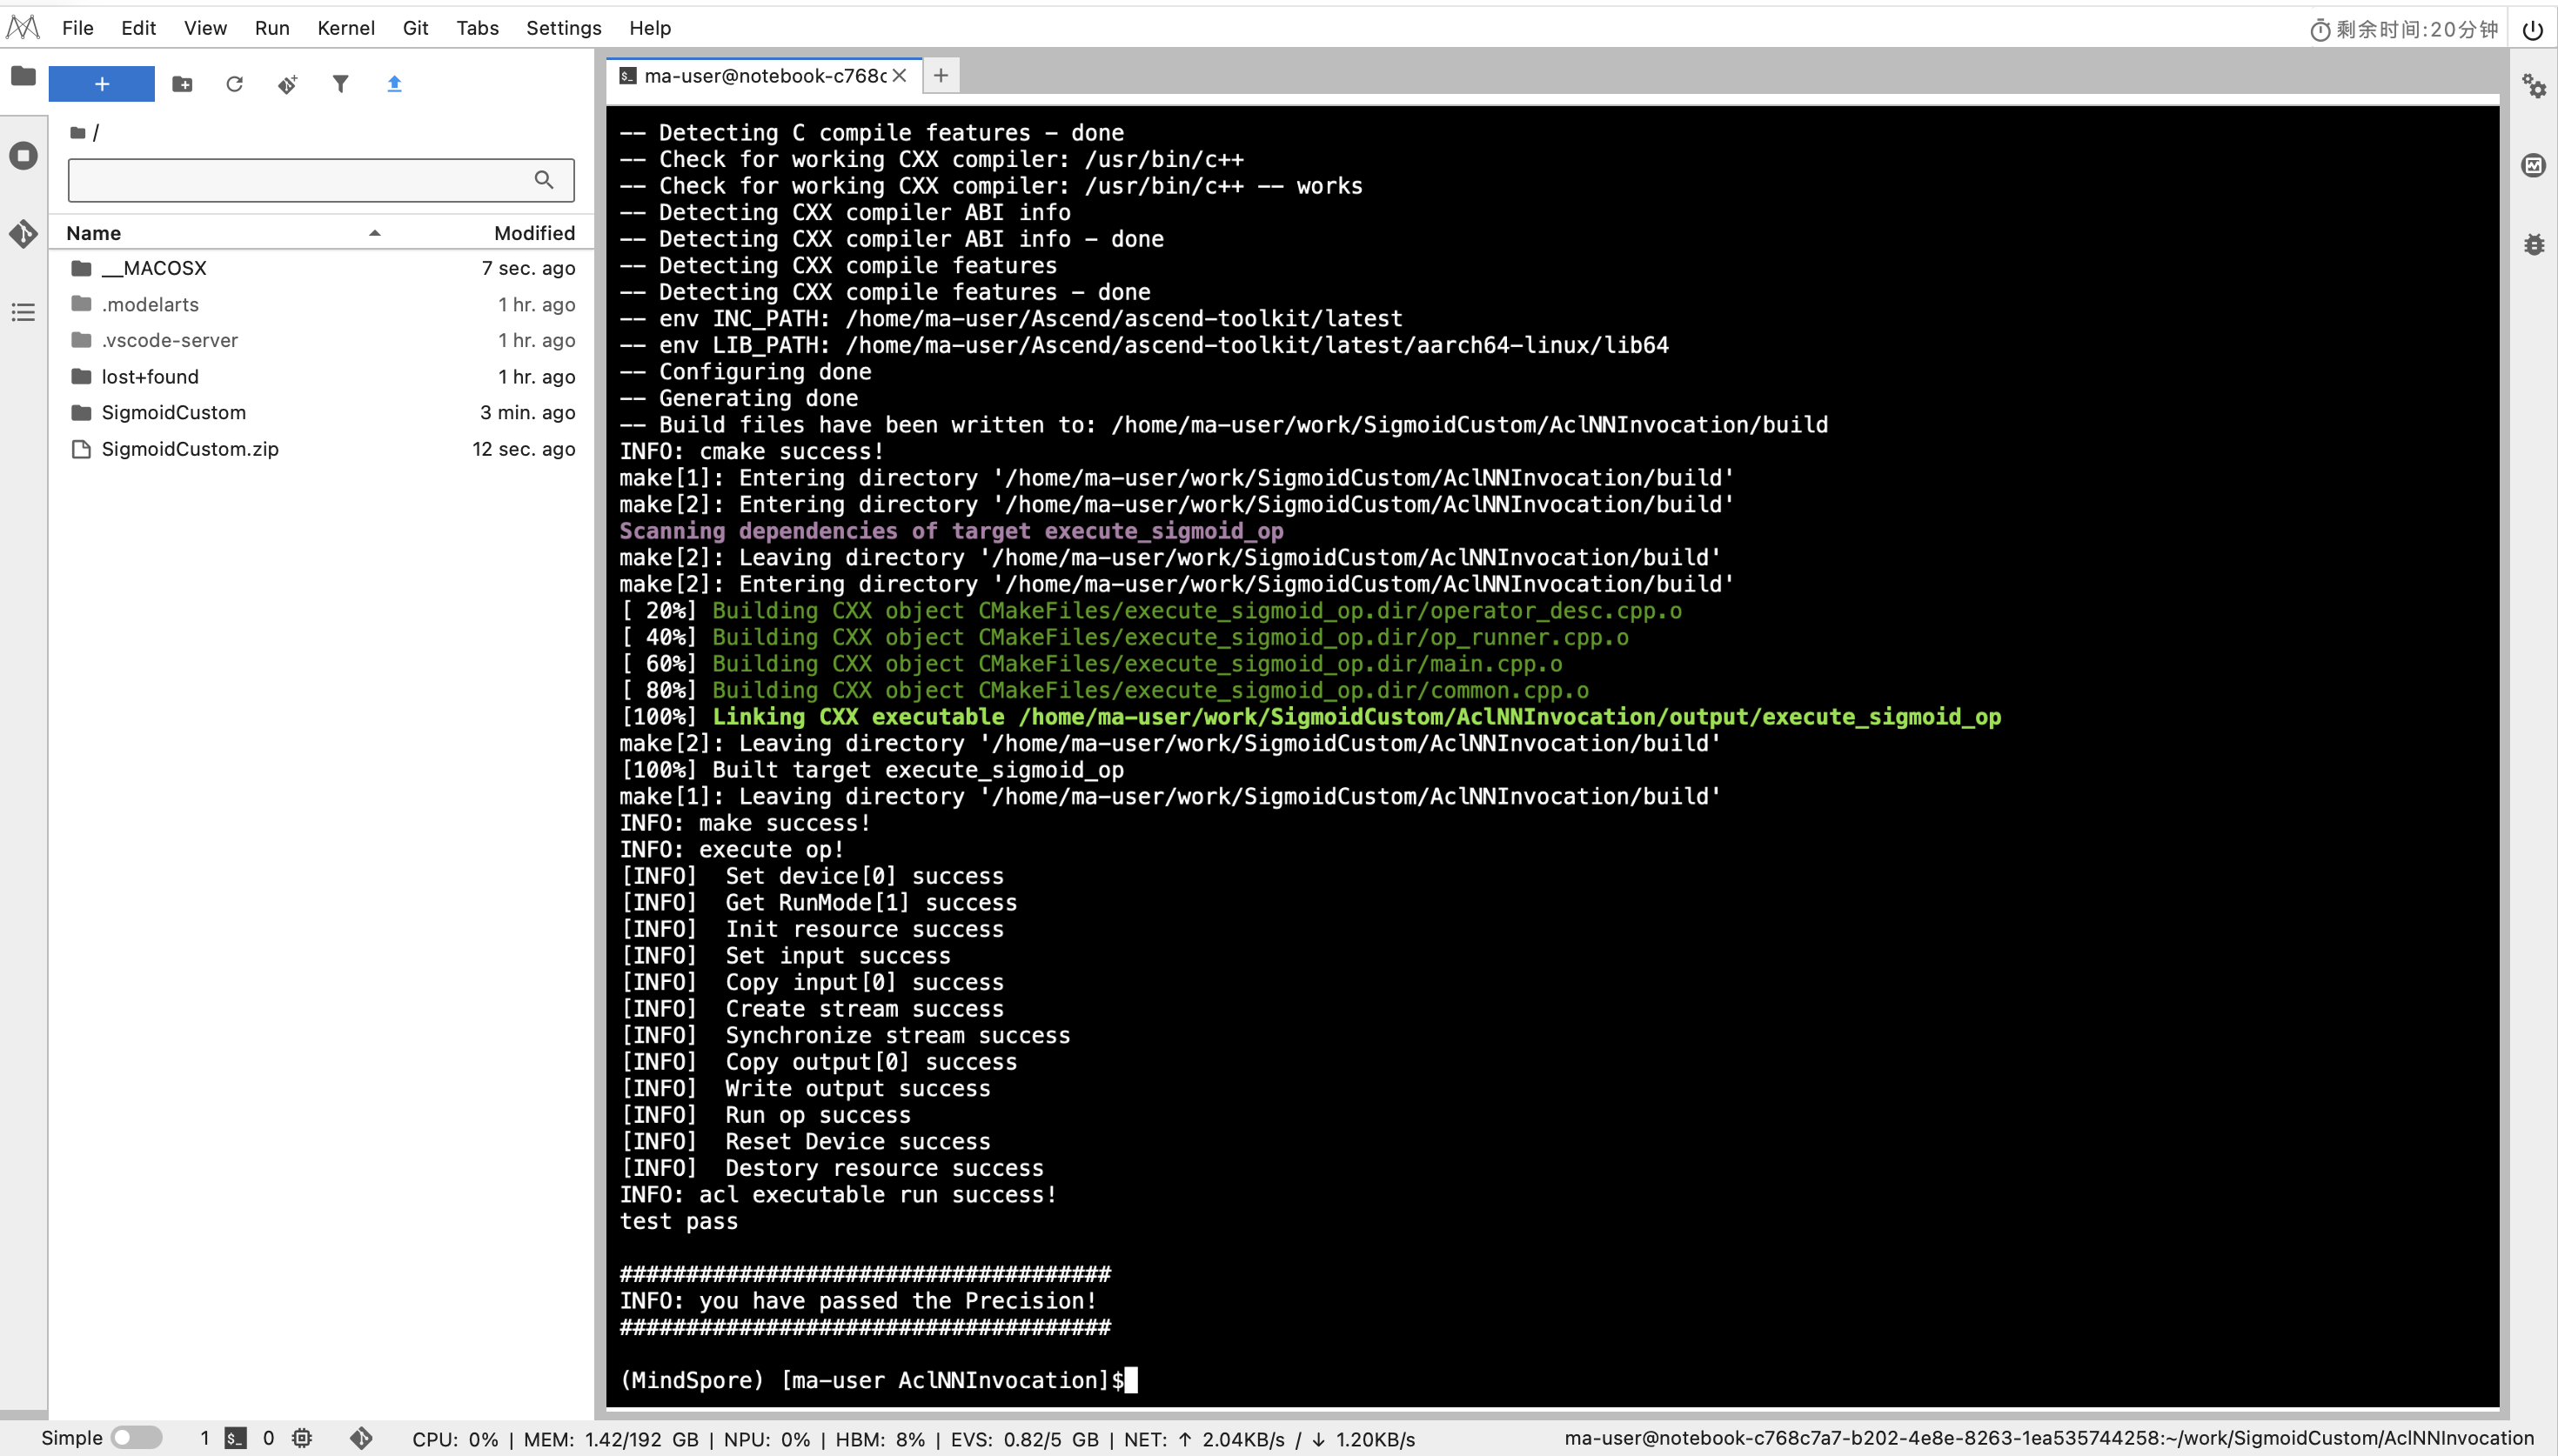This screenshot has height=1456, width=2558.
Task: Open a new tab with plus button
Action: (940, 75)
